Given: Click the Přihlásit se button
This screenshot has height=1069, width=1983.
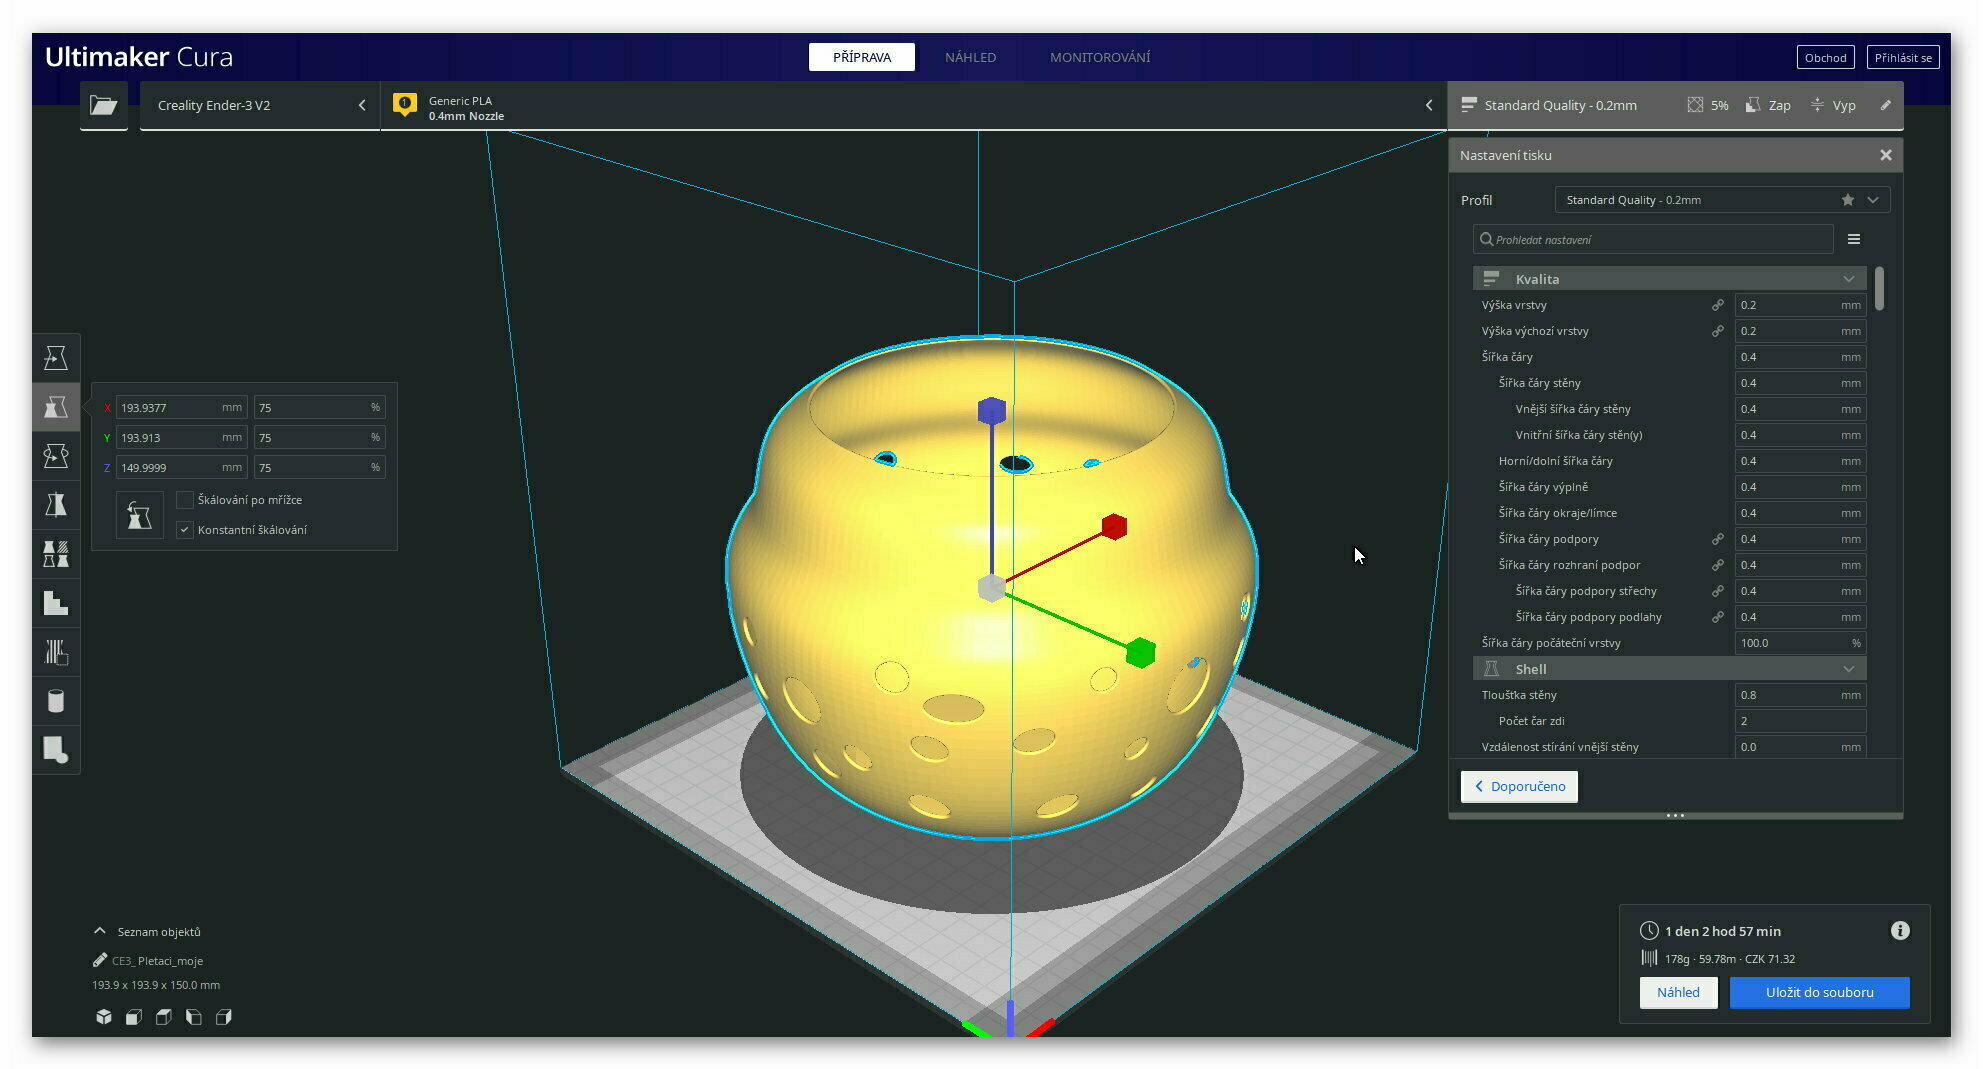Looking at the screenshot, I should (1903, 57).
